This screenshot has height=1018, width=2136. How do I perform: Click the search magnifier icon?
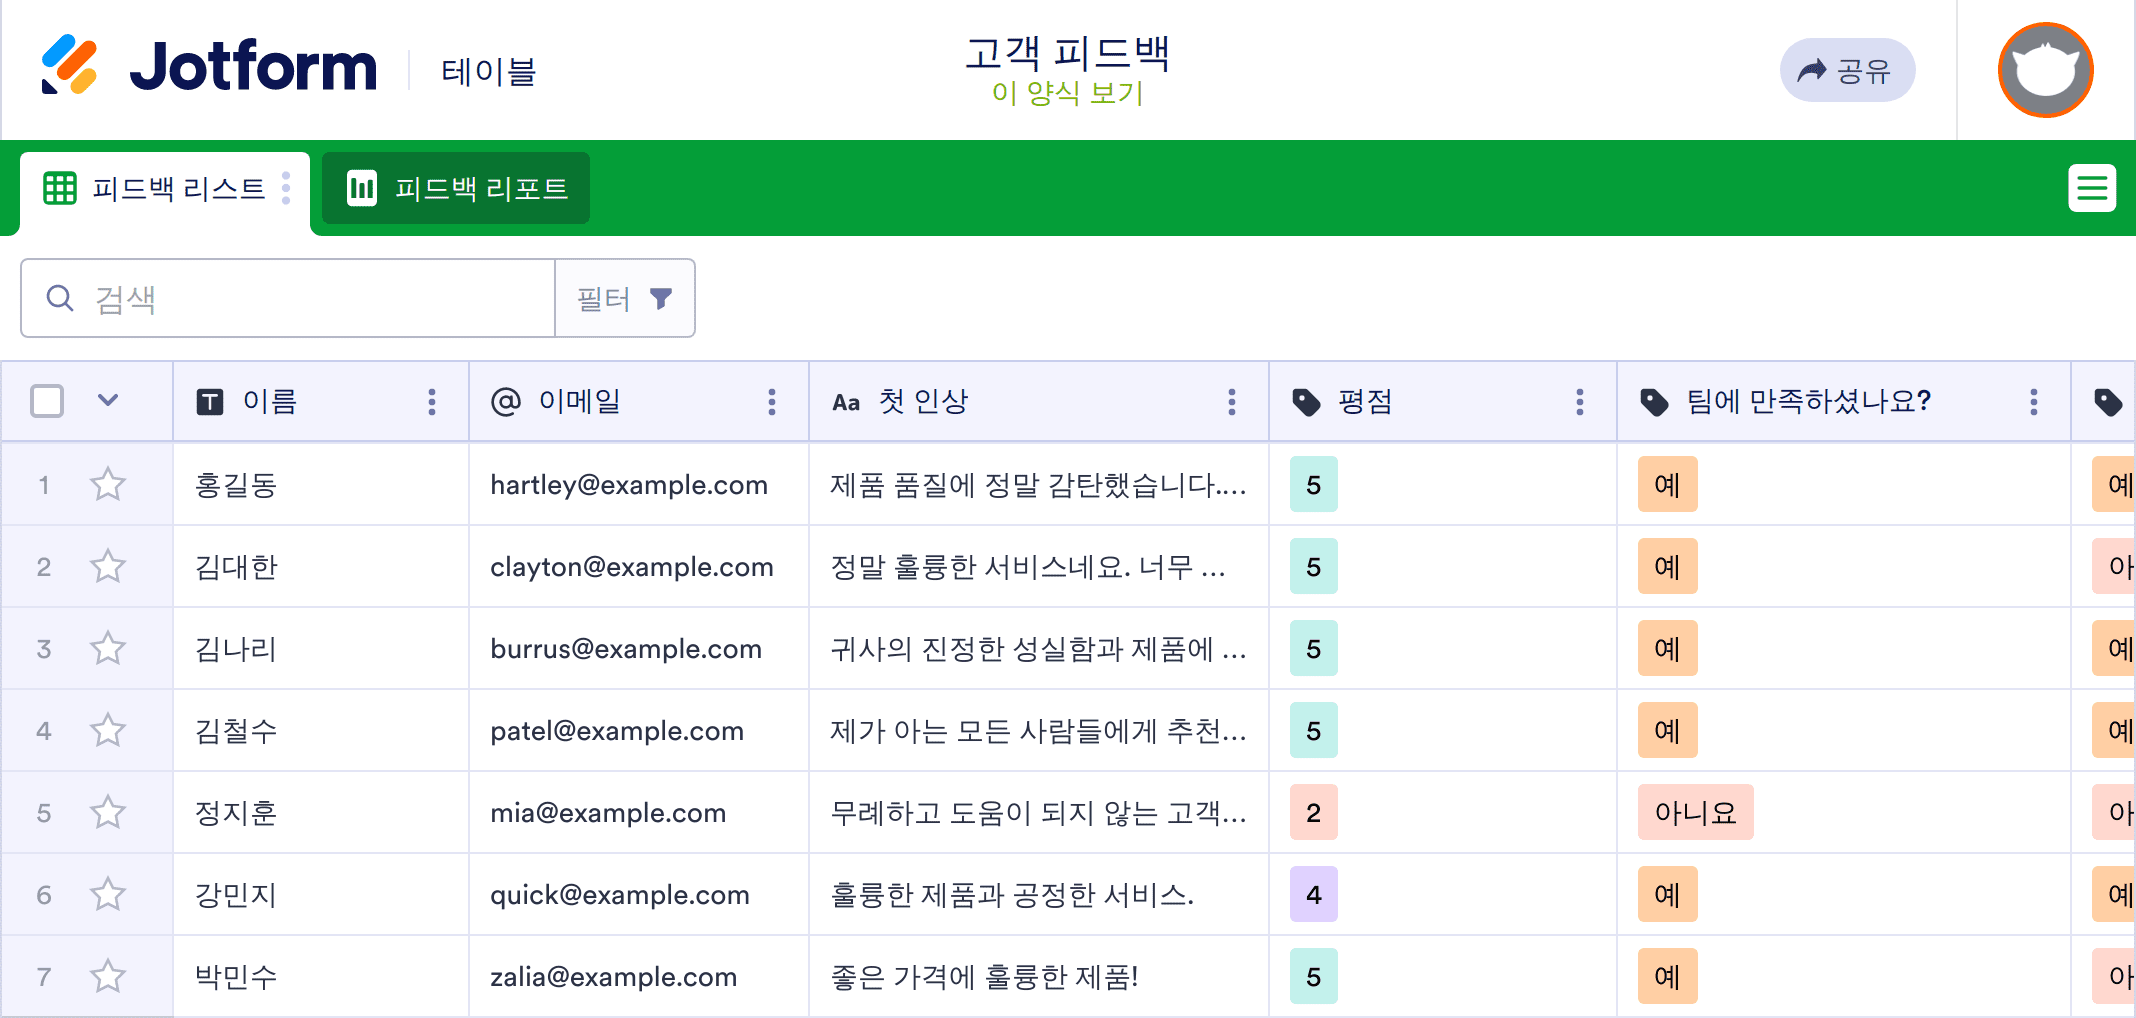coord(58,297)
